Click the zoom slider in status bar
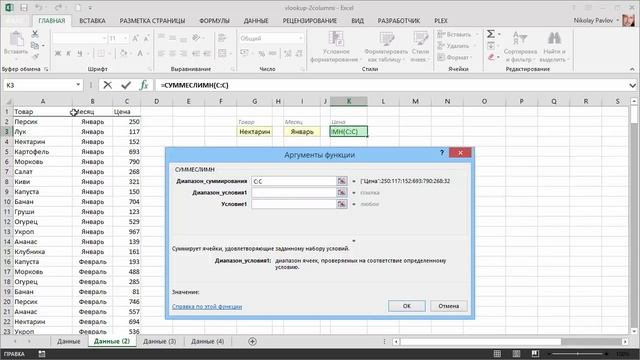The width and height of the screenshot is (640, 360). pos(578,353)
